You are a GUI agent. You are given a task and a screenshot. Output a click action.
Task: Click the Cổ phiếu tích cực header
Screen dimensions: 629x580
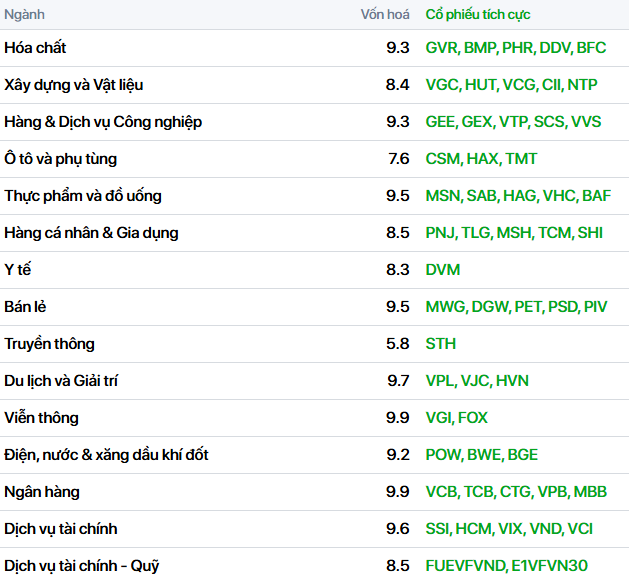tap(477, 15)
